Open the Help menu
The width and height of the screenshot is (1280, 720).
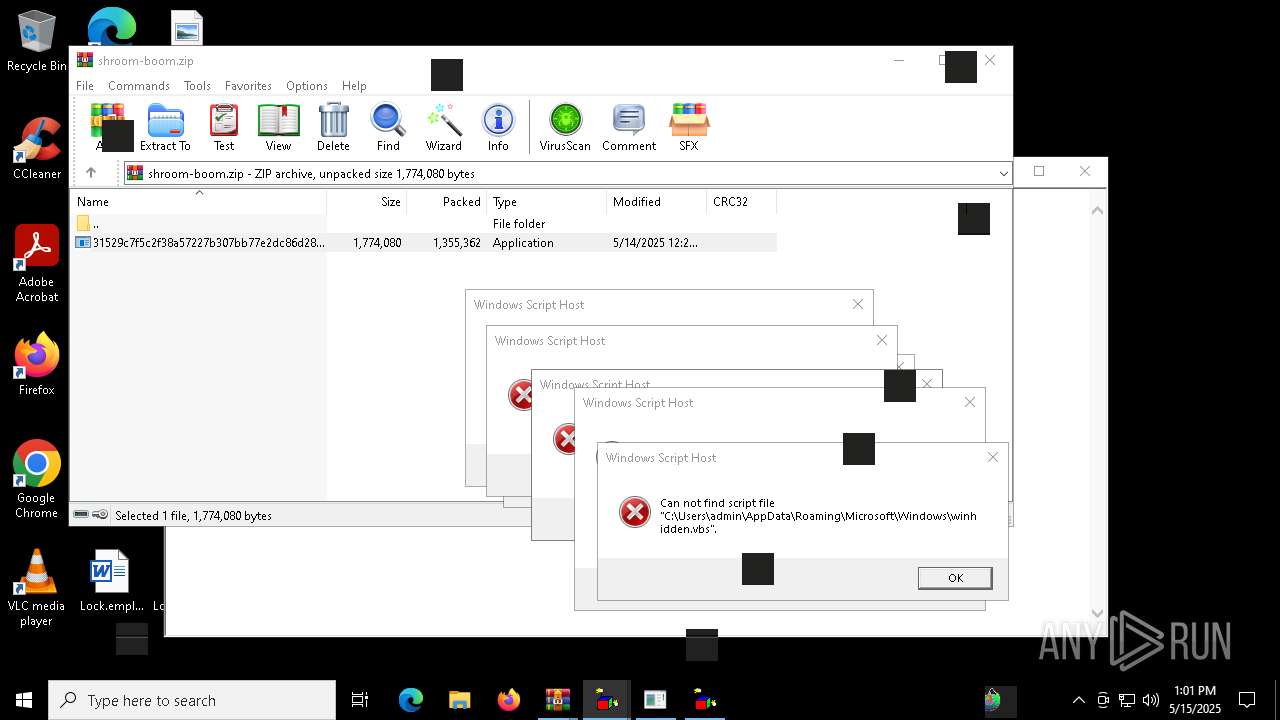(354, 86)
